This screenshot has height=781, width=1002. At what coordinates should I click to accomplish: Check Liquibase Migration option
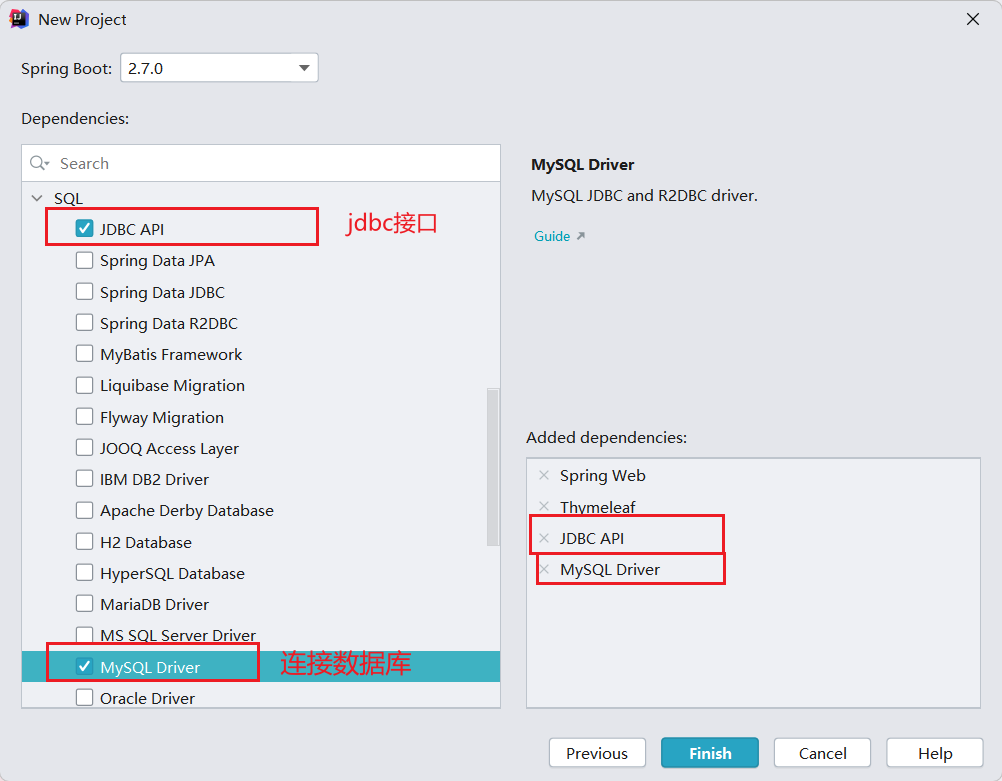tap(84, 385)
